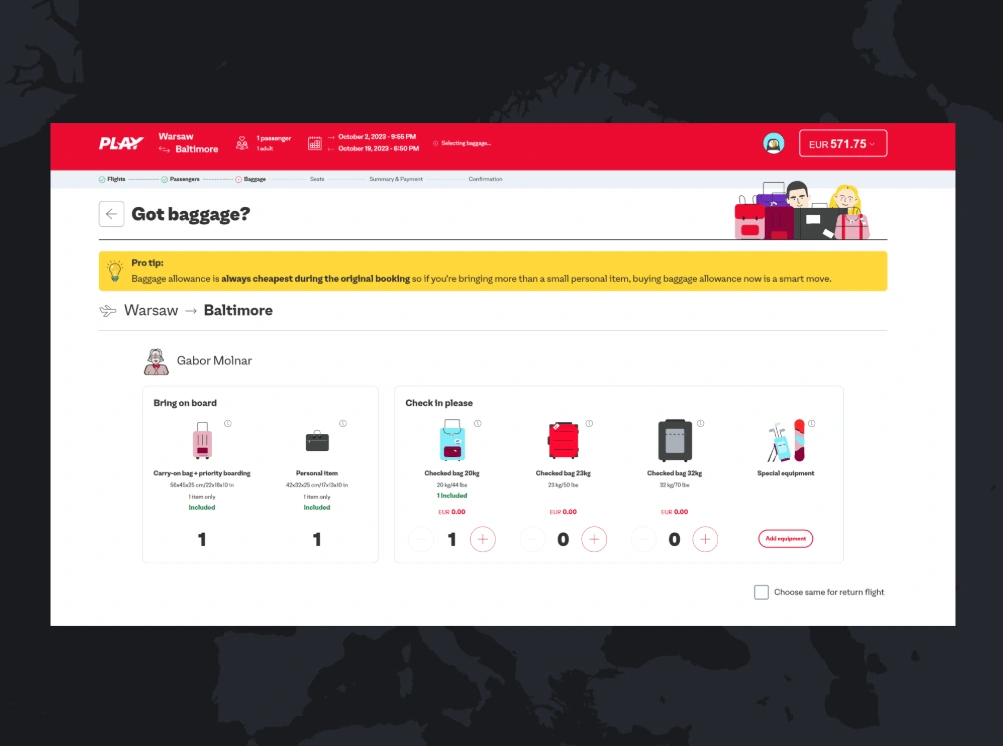
Task: Open the user profile avatar
Action: coord(773,143)
